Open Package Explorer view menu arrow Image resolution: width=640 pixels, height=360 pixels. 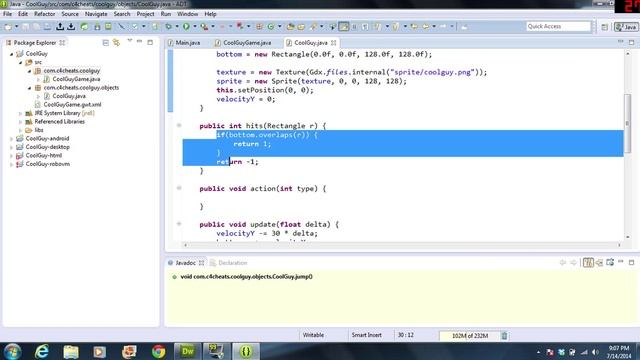[129, 41]
